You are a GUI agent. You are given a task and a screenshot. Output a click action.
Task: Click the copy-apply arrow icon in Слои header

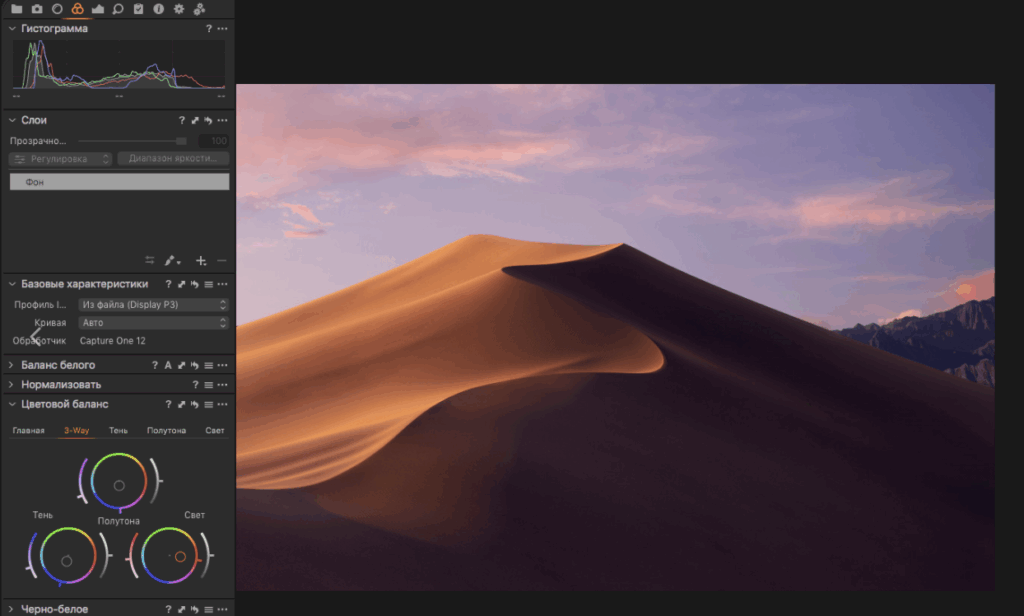click(195, 120)
